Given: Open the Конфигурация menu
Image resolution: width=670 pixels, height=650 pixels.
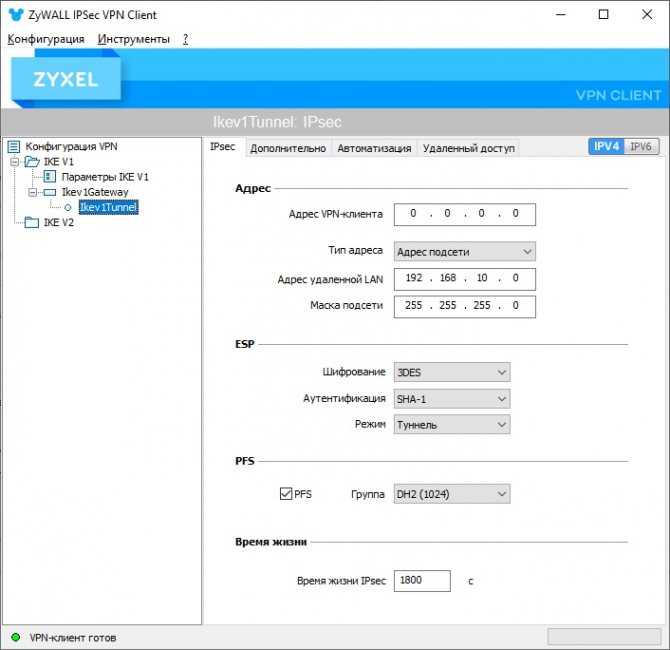Looking at the screenshot, I should [x=46, y=39].
